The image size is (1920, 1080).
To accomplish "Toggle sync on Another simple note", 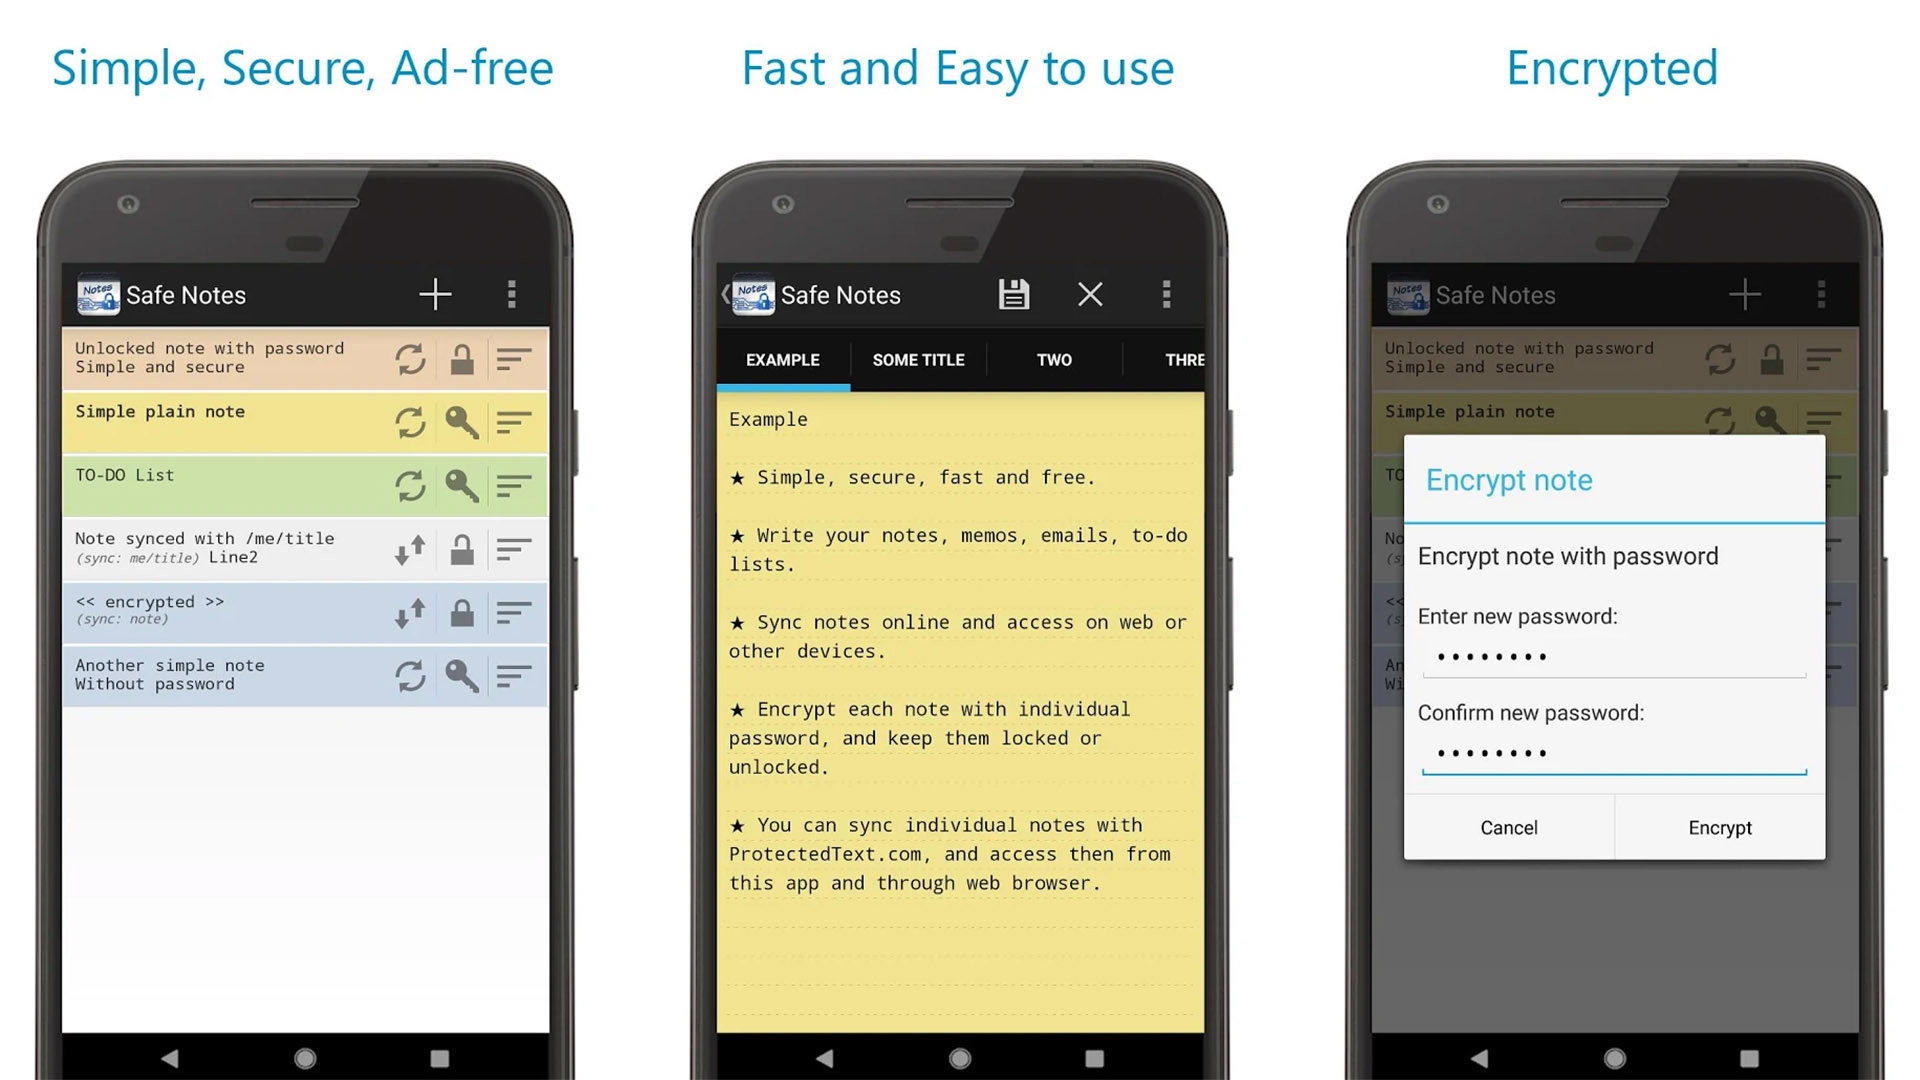I will pos(411,676).
